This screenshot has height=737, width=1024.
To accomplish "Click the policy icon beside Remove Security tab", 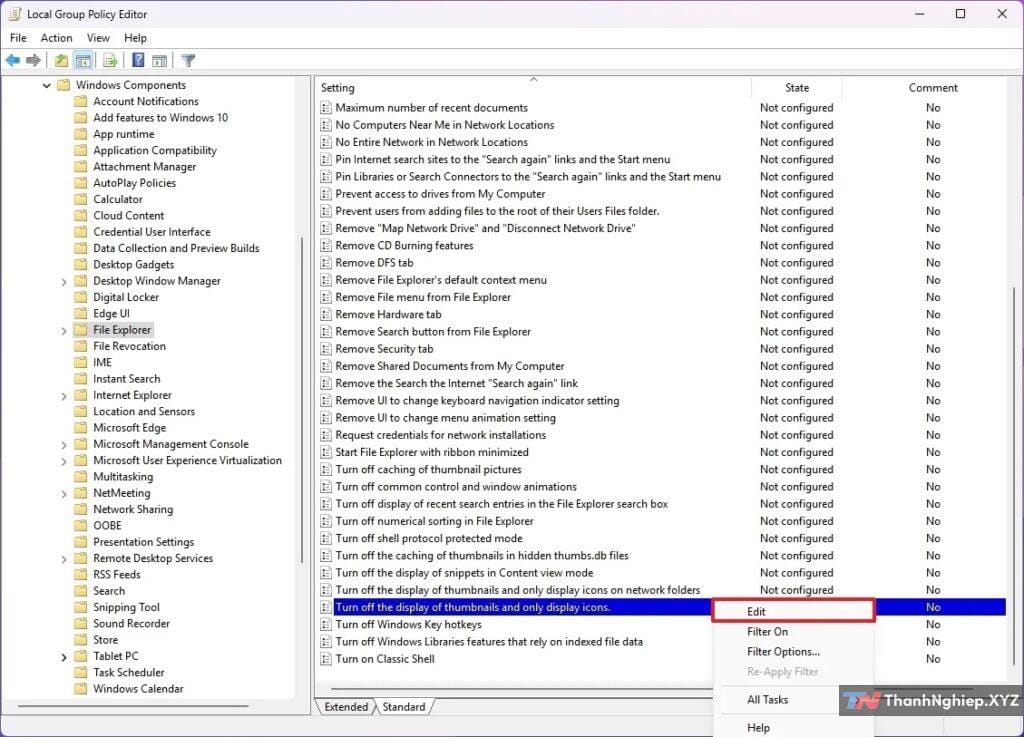I will (x=326, y=349).
